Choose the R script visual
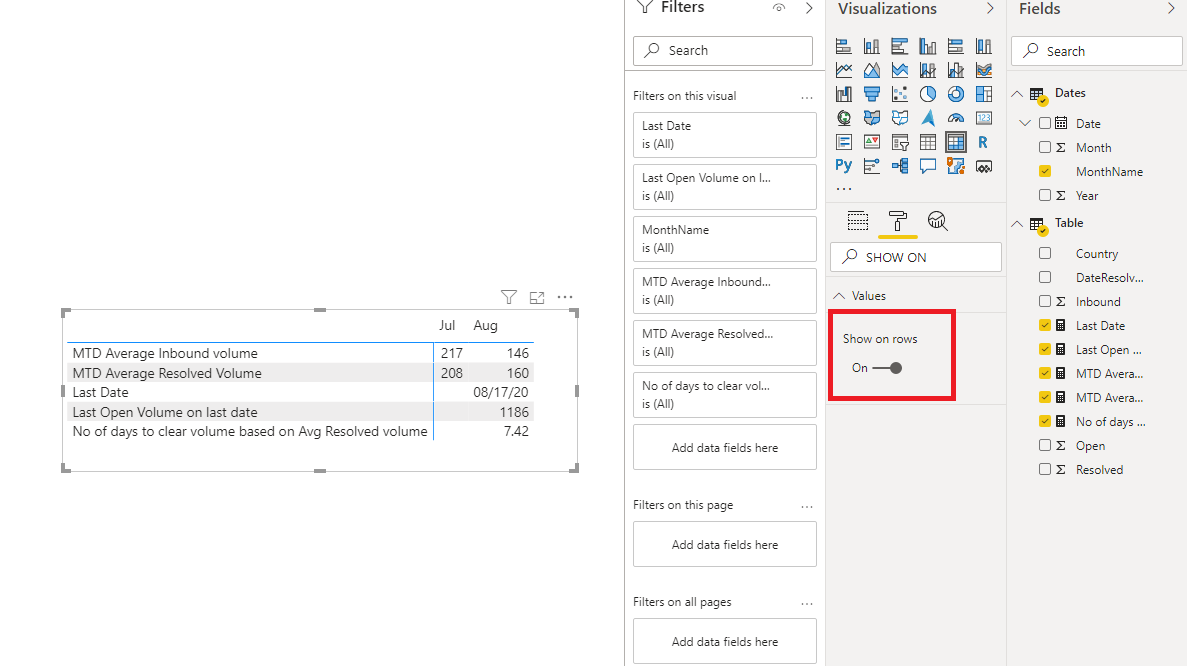This screenshot has width=1187, height=666. [983, 142]
